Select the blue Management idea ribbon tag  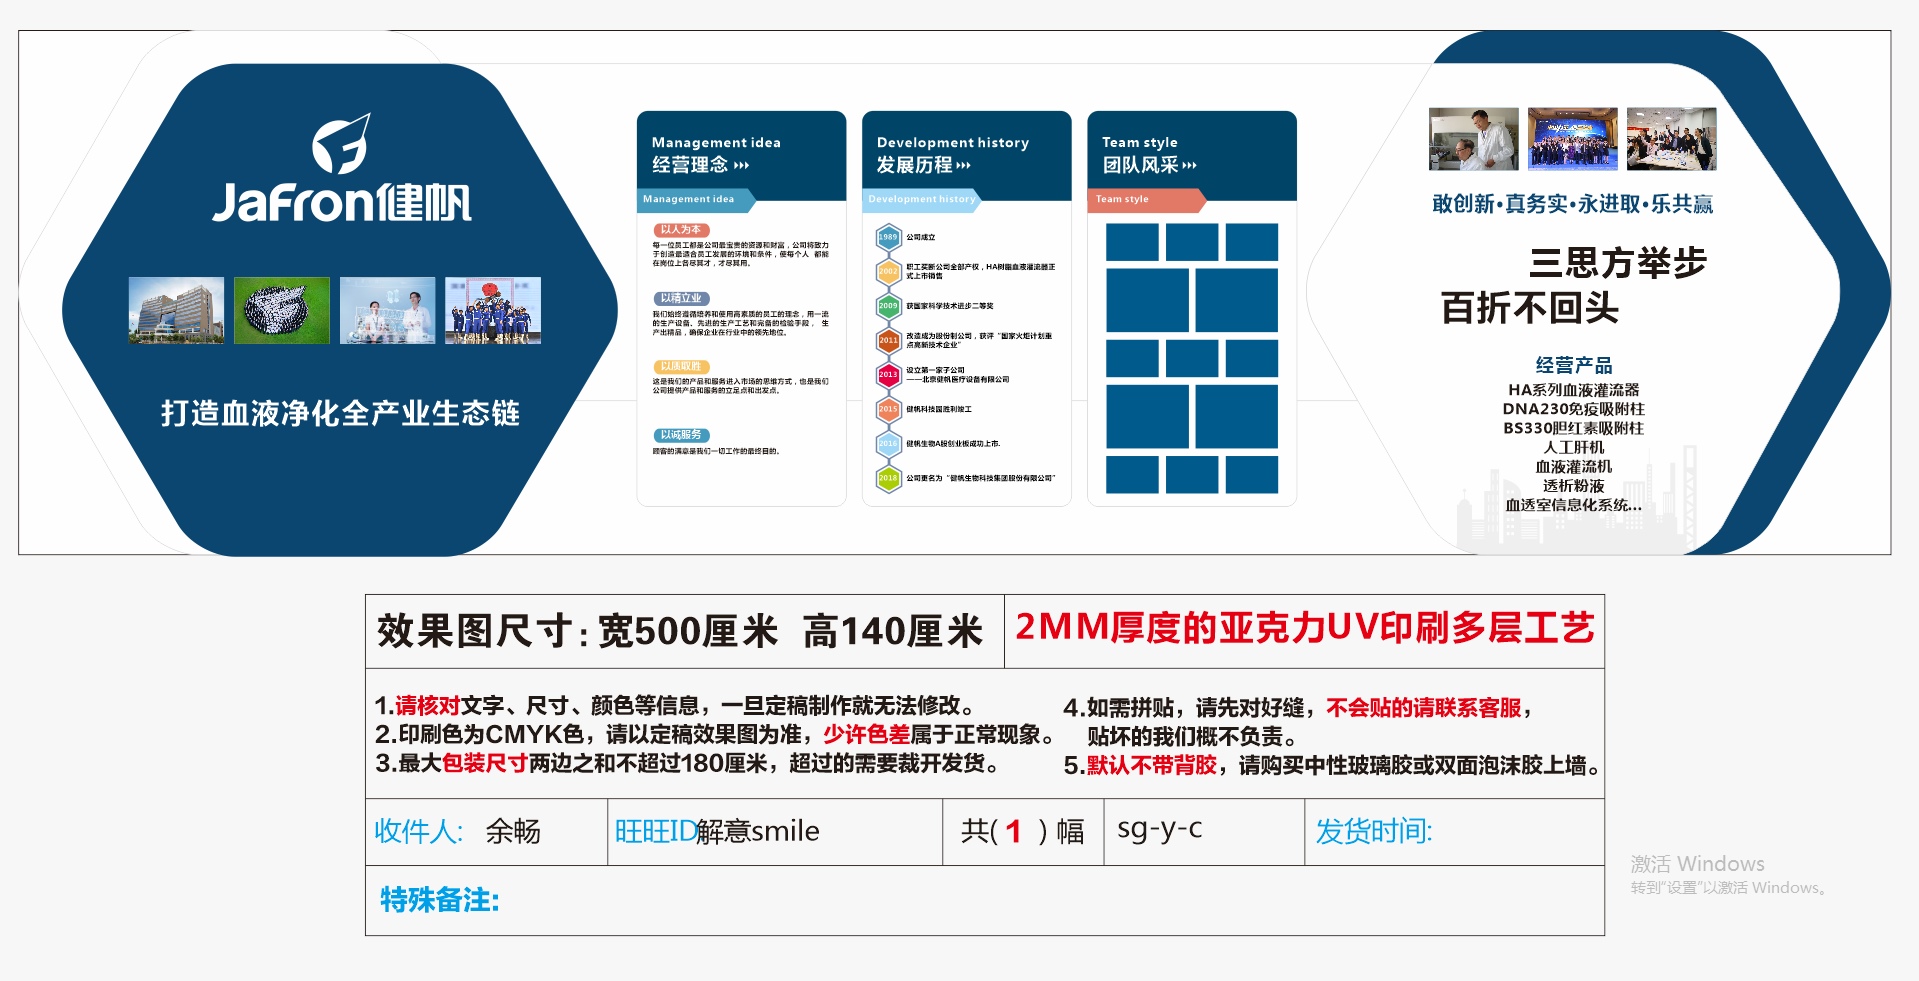tap(695, 199)
